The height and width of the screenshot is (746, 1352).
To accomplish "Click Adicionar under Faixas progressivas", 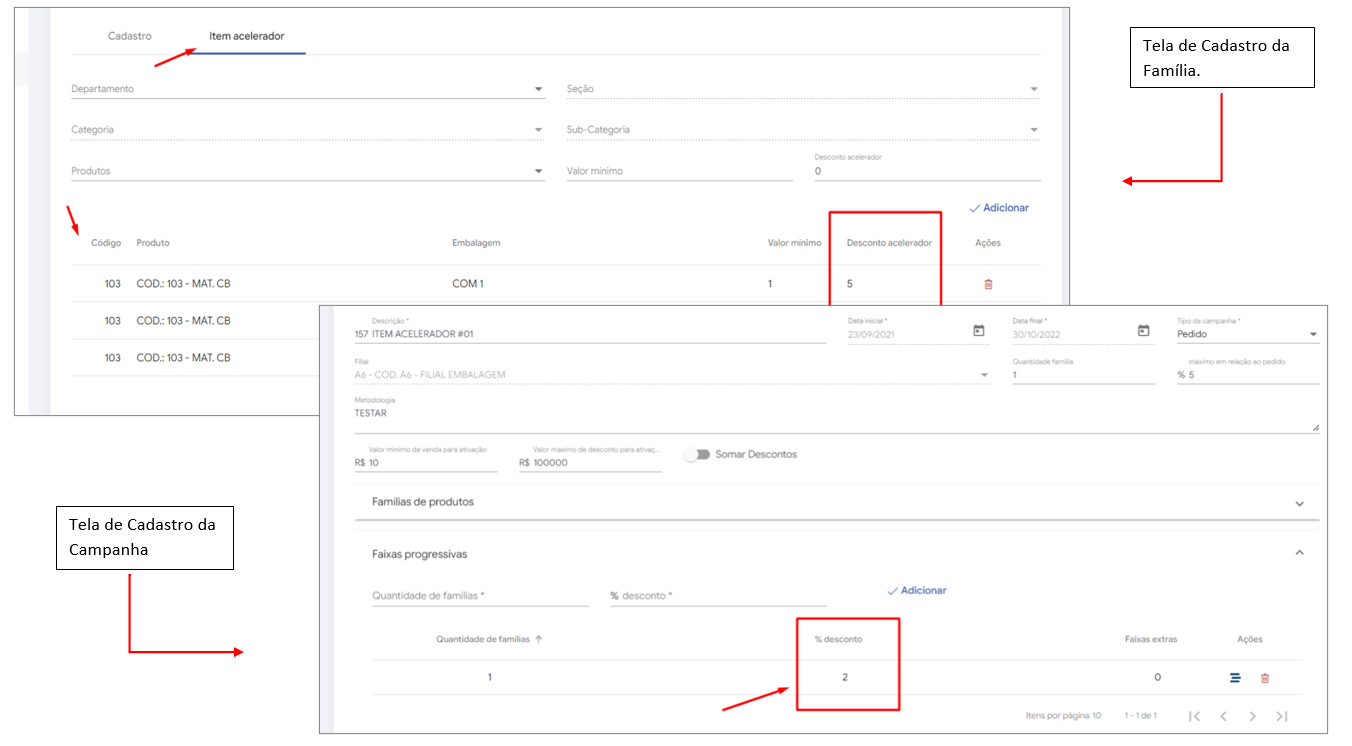I will [917, 591].
